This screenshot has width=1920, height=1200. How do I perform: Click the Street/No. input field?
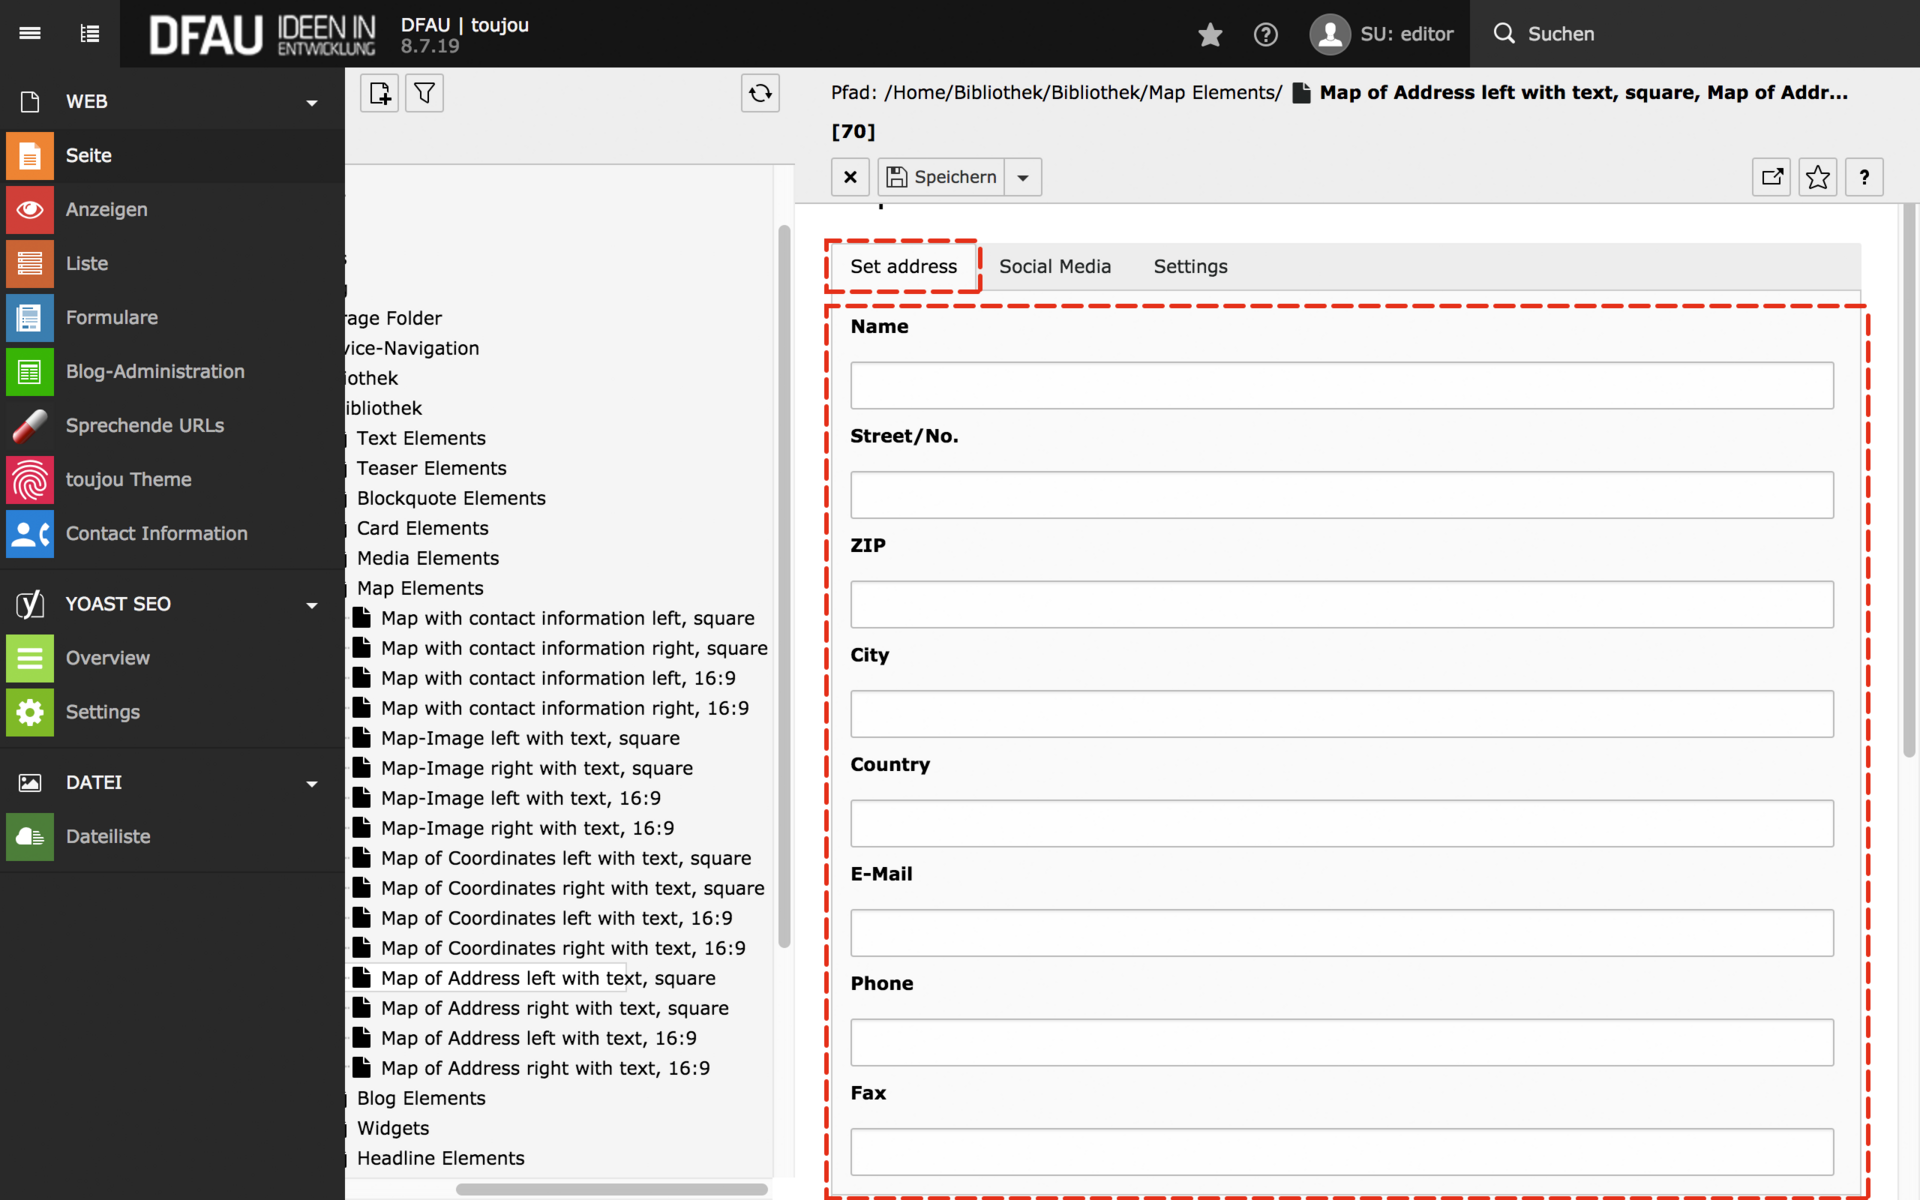pyautogui.click(x=1341, y=495)
